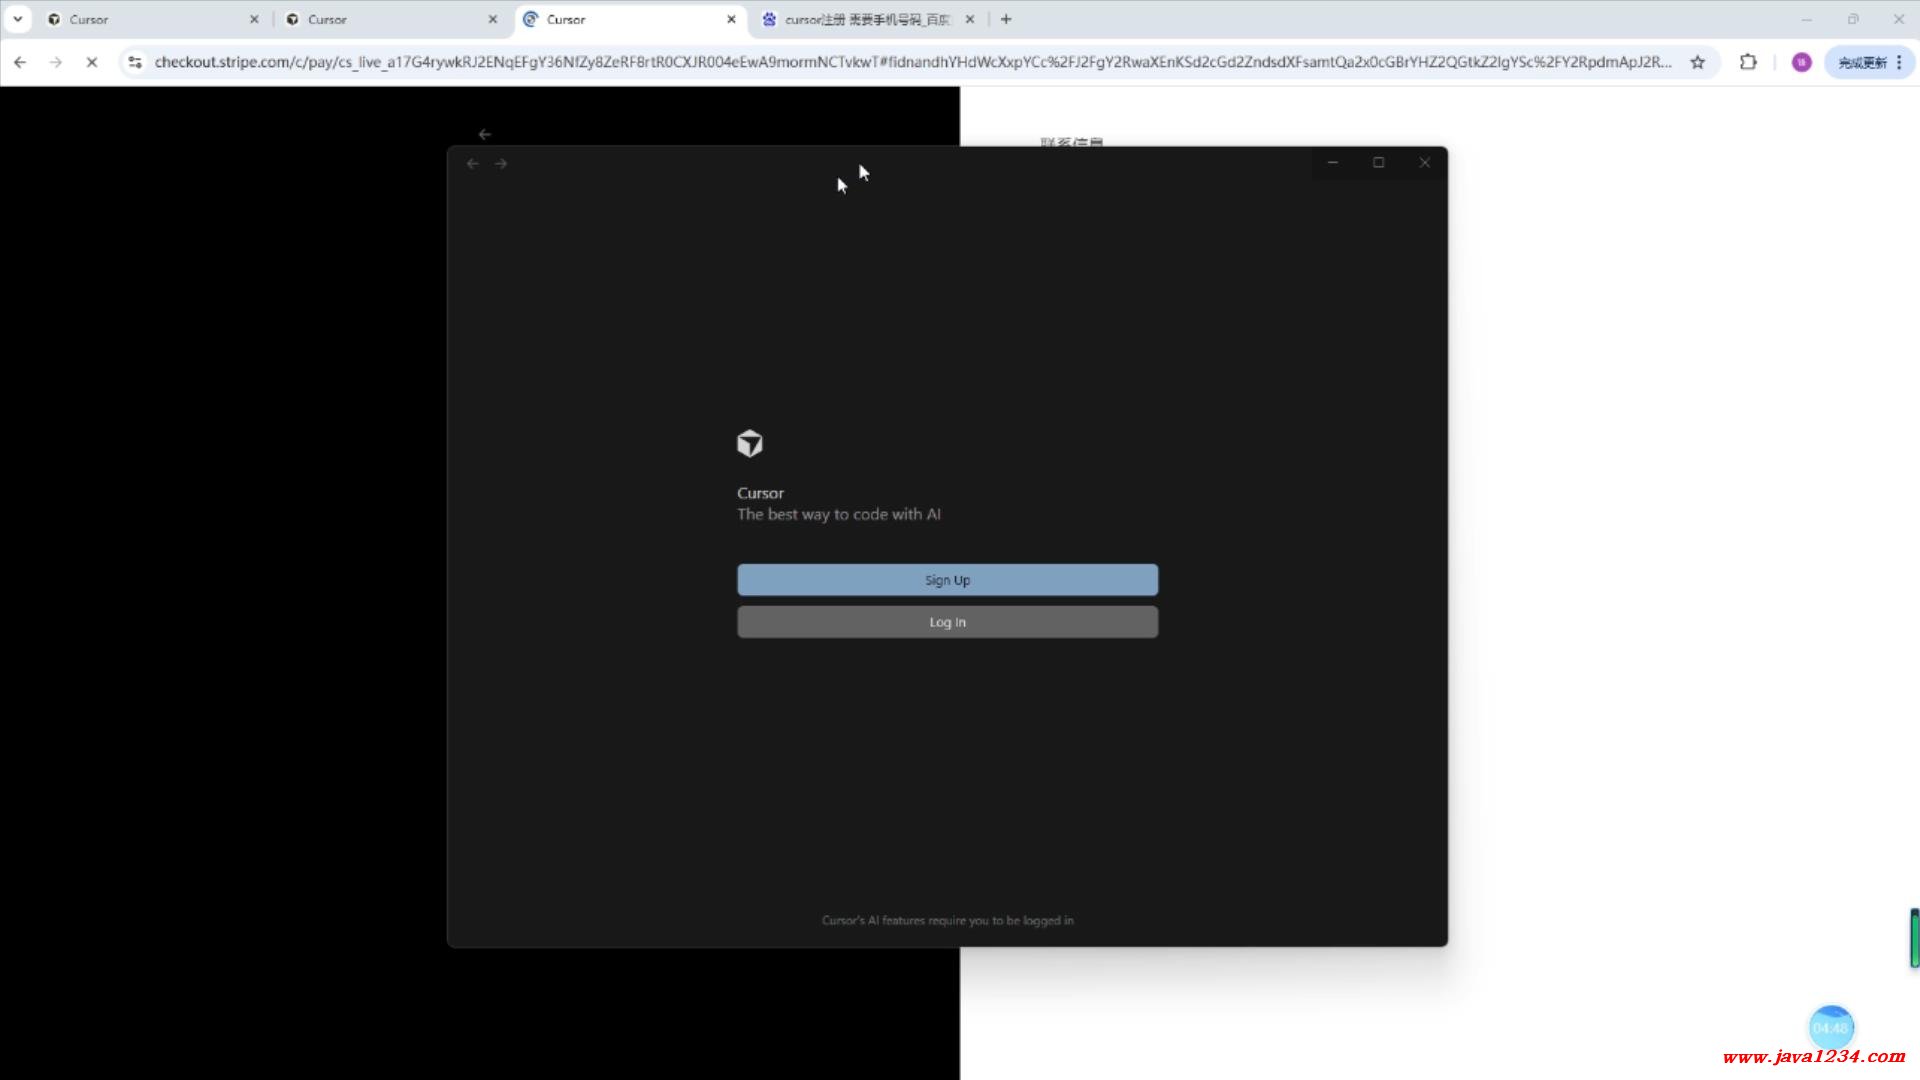
Task: View site information icon in address bar
Action: (x=135, y=62)
